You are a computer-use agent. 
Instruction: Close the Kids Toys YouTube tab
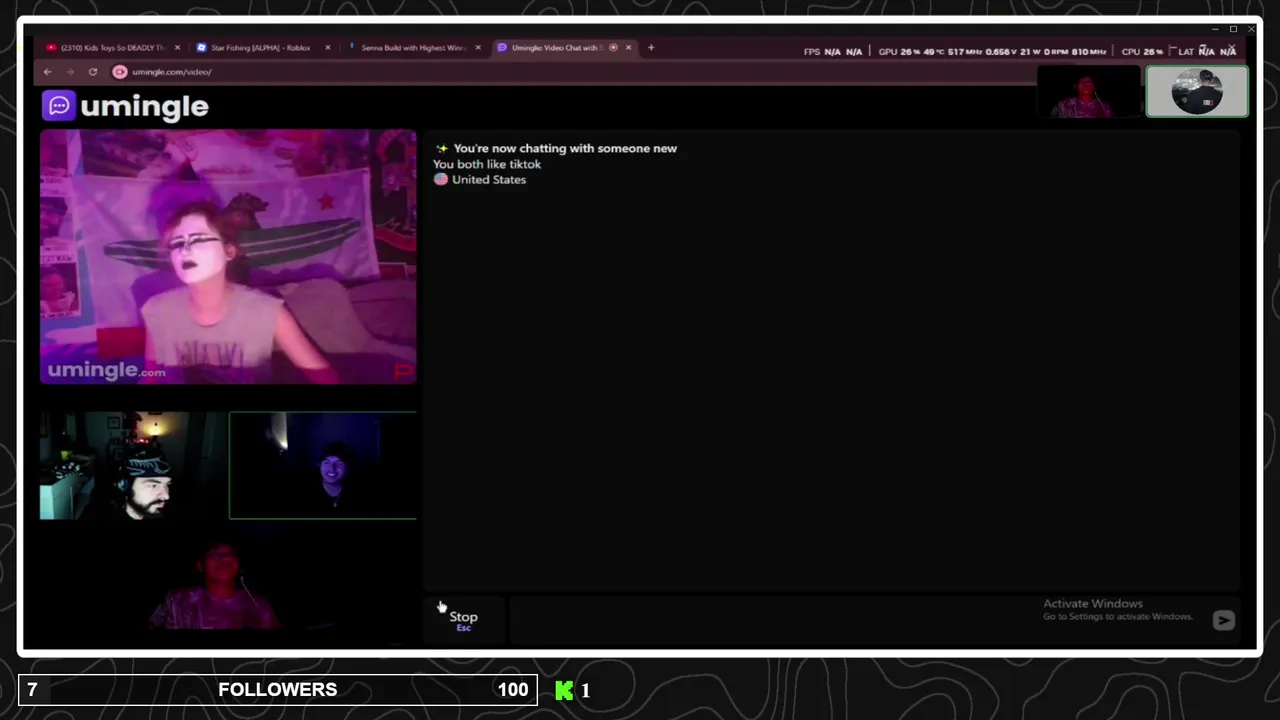(x=177, y=47)
